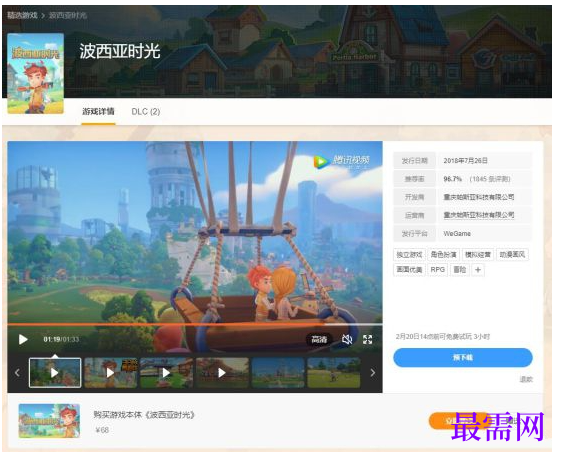Screen dimensions: 563x458
Task: Select the 模拟经营 tag
Action: [478, 254]
